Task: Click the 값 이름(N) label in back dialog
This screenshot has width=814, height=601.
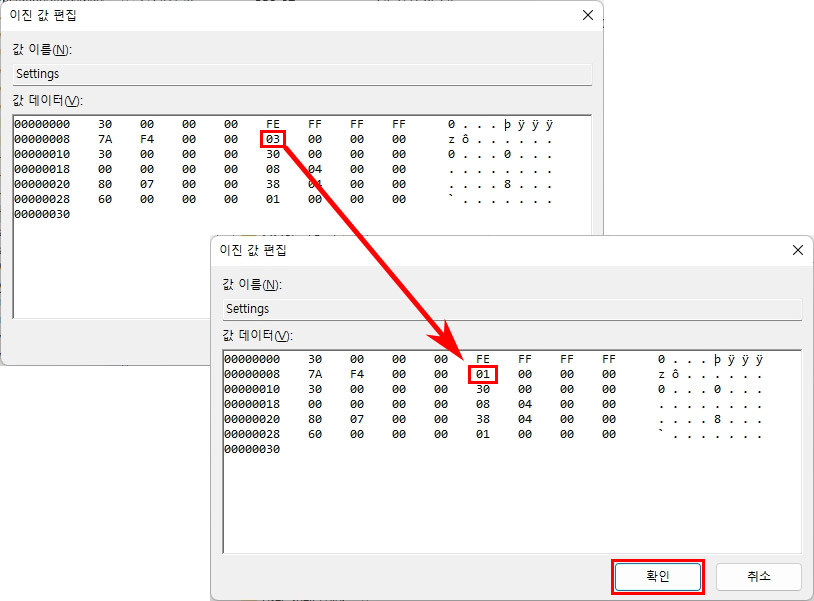Action: (42, 50)
